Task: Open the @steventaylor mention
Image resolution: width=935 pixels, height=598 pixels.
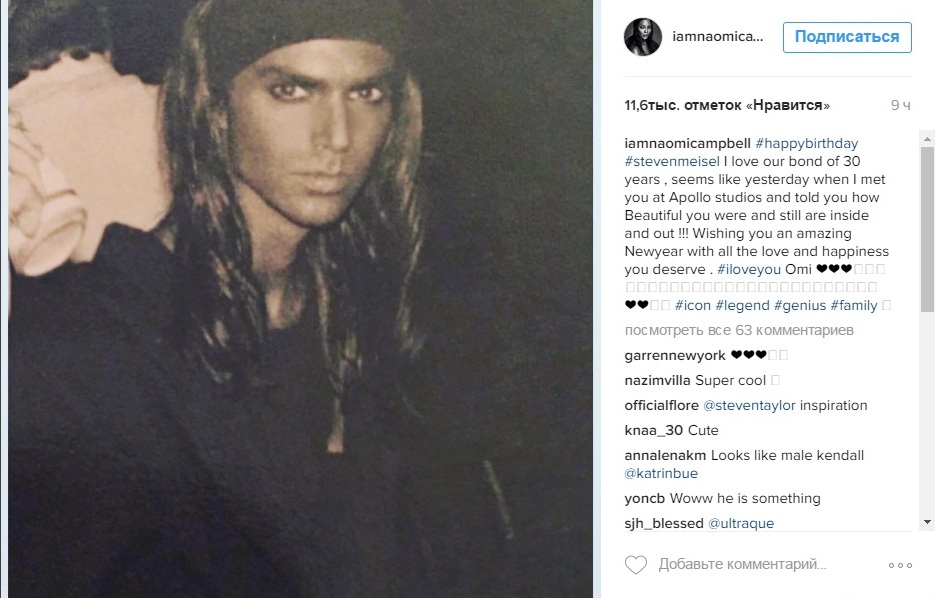Action: [x=749, y=405]
